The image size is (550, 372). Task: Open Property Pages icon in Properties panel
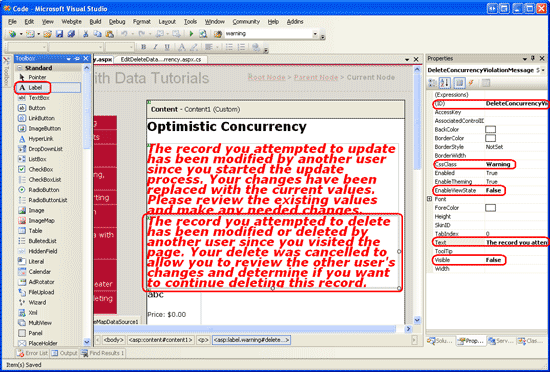click(x=485, y=83)
